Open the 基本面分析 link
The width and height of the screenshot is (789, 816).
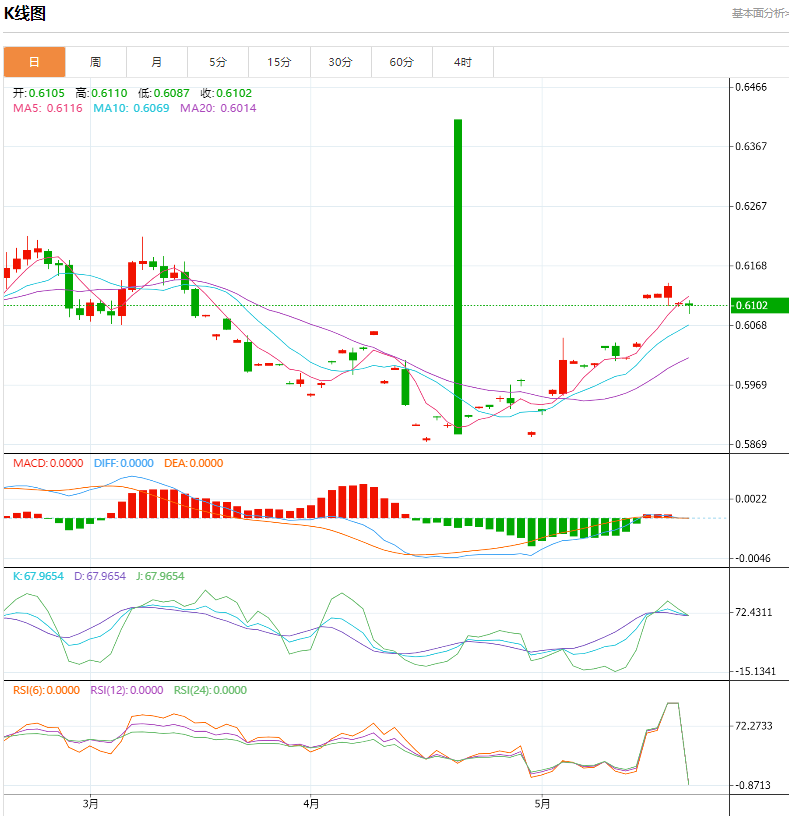pyautogui.click(x=759, y=13)
